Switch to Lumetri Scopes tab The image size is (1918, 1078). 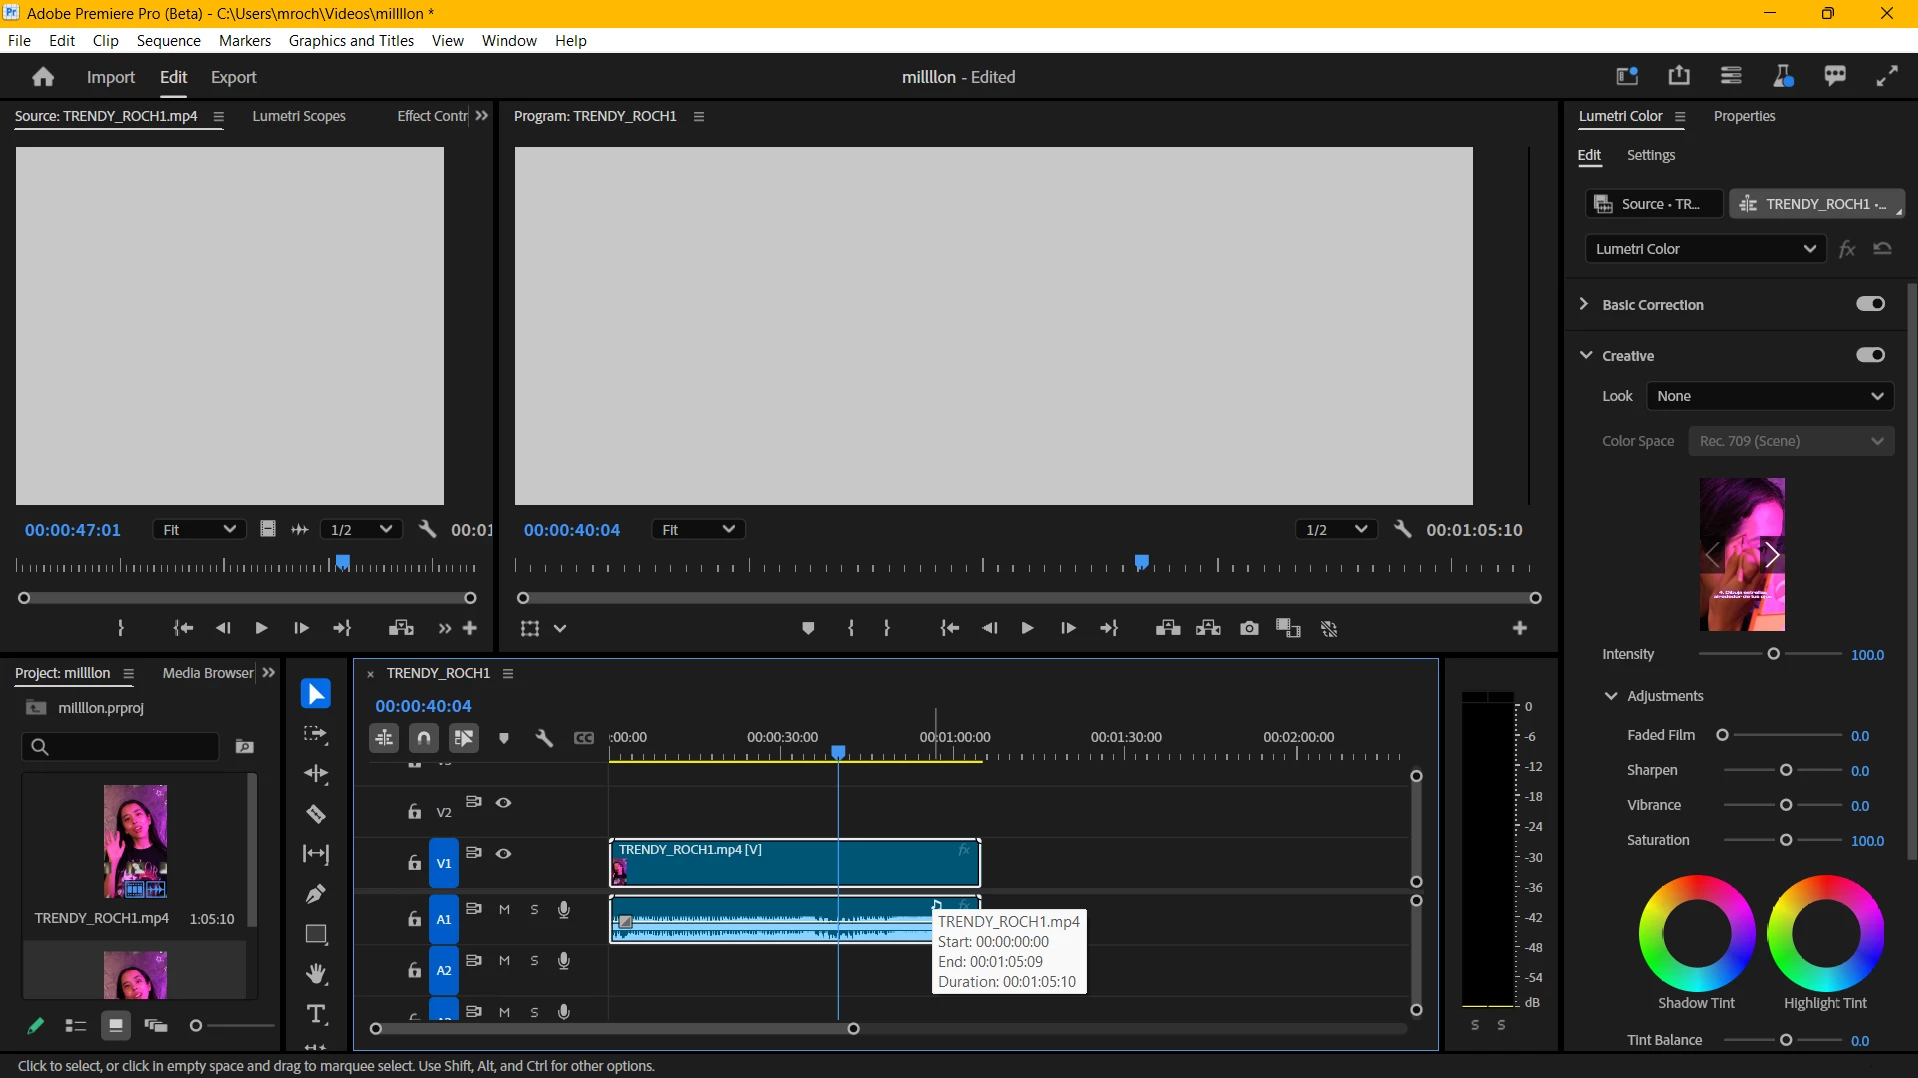[299, 116]
